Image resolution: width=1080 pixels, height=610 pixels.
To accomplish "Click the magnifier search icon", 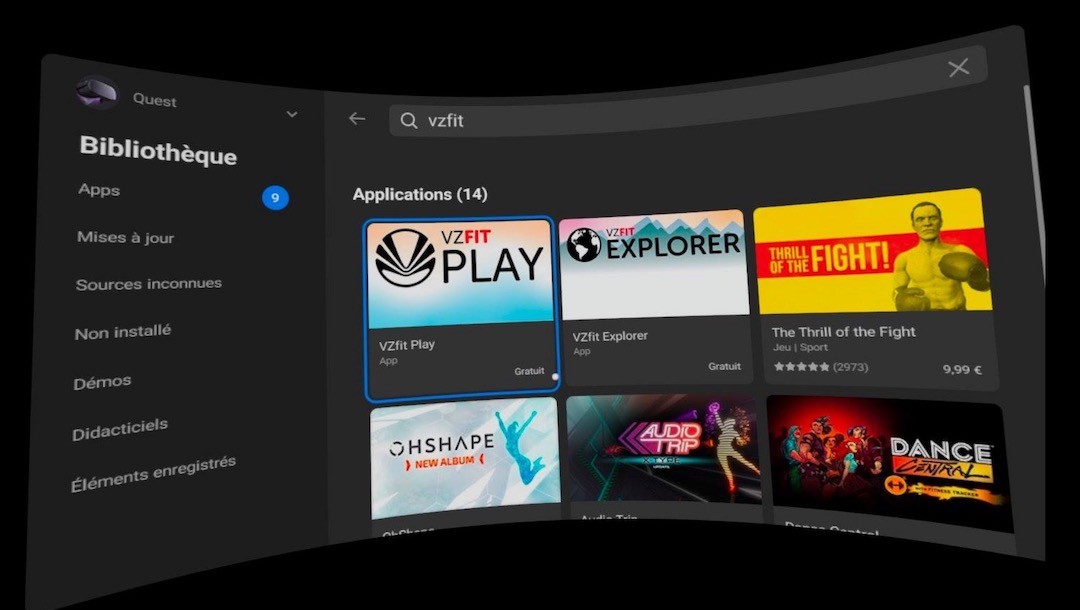I will (x=408, y=120).
